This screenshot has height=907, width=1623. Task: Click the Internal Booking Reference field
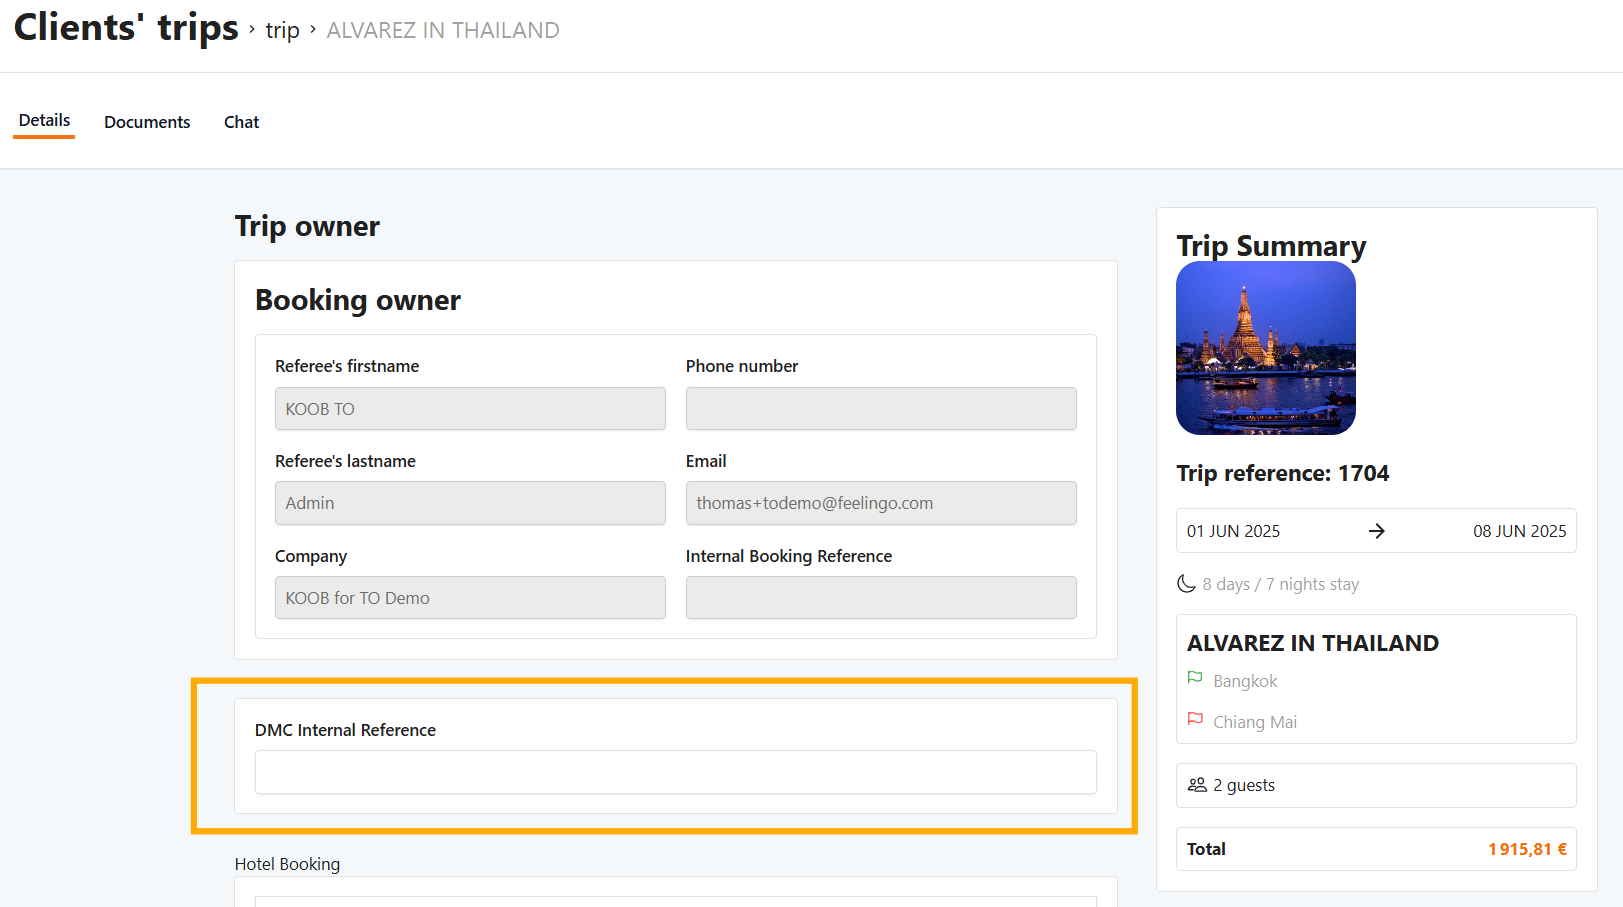[x=880, y=598]
